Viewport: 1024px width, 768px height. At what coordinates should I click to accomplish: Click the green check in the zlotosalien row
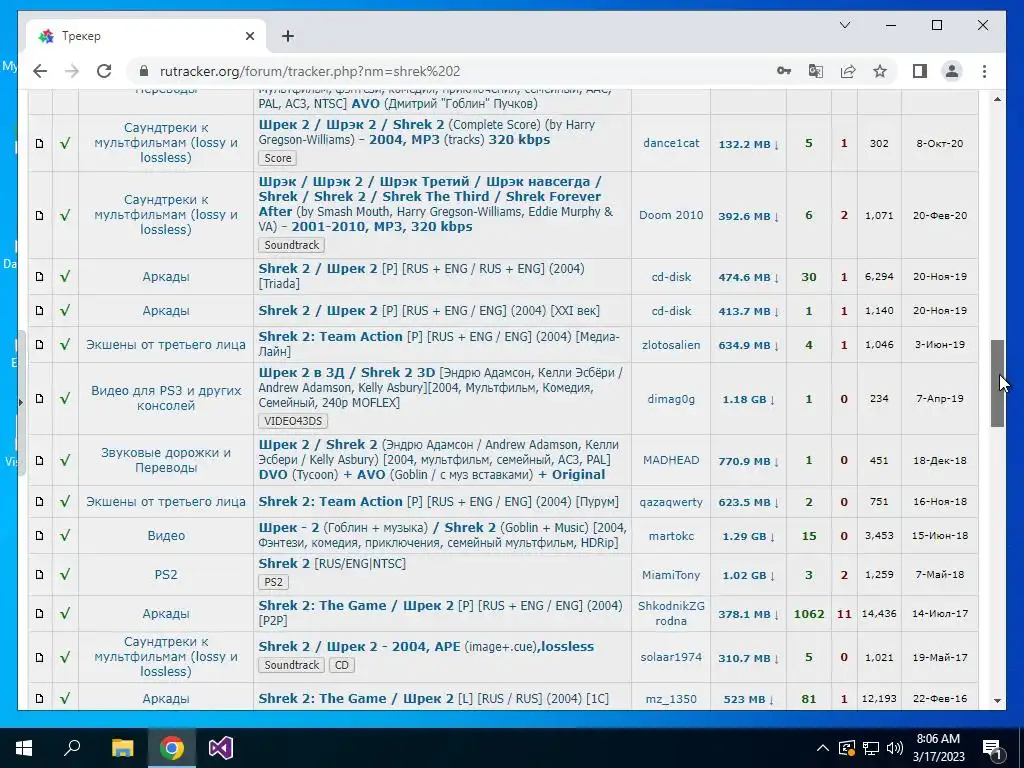[65, 345]
